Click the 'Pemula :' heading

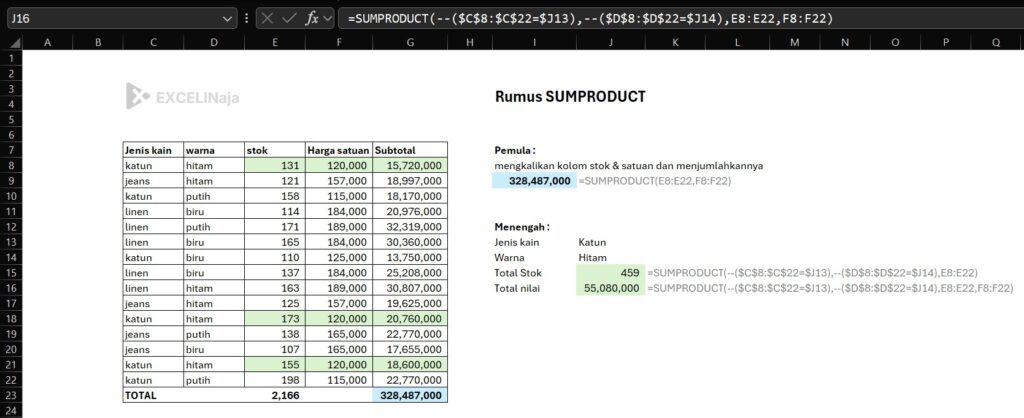pyautogui.click(x=515, y=150)
